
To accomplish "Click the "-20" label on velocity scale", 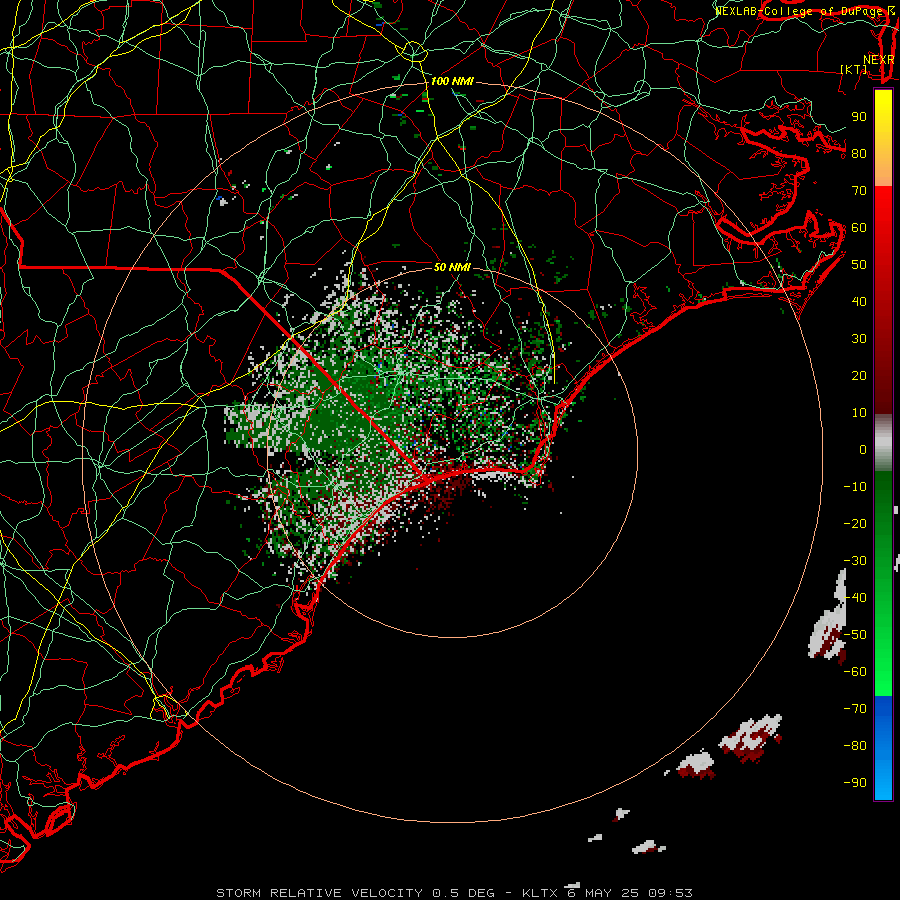I will click(x=855, y=524).
